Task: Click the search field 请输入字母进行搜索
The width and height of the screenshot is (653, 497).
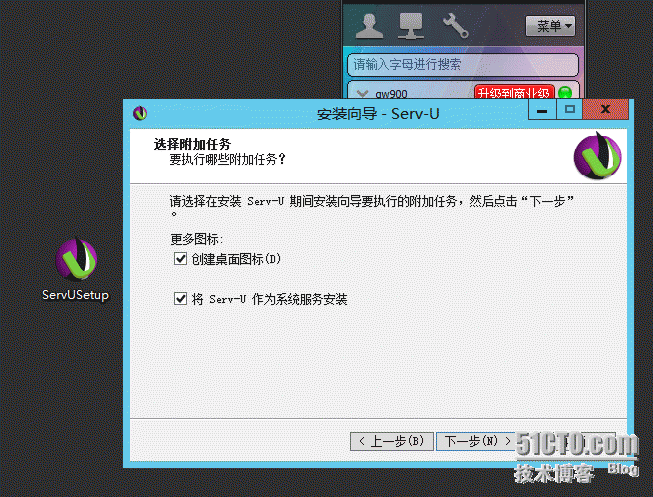Action: pyautogui.click(x=463, y=65)
